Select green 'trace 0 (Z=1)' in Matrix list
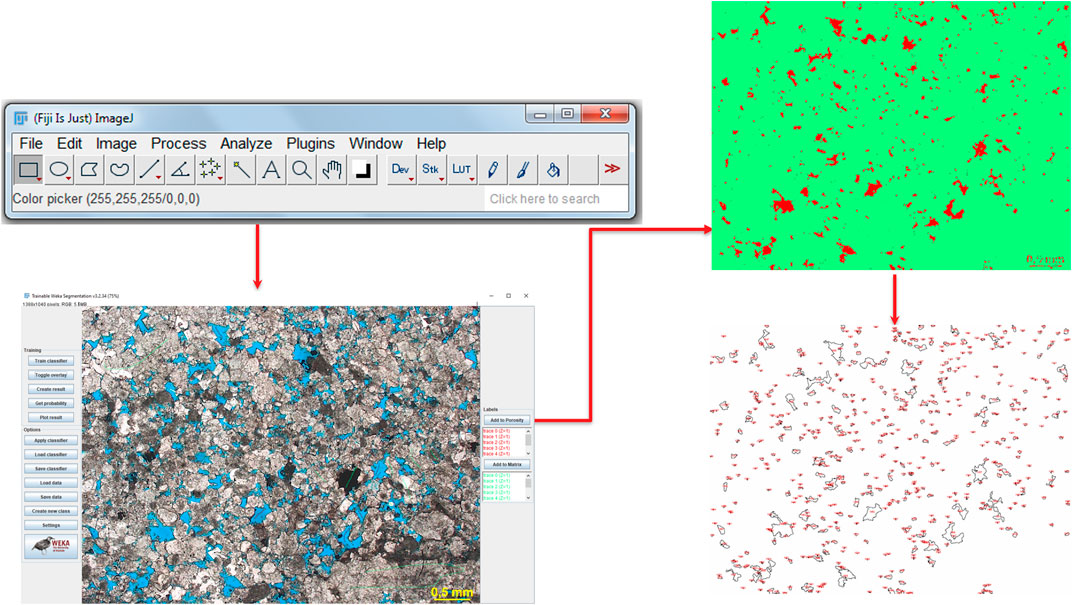This screenshot has height=605, width=1072. 496,475
